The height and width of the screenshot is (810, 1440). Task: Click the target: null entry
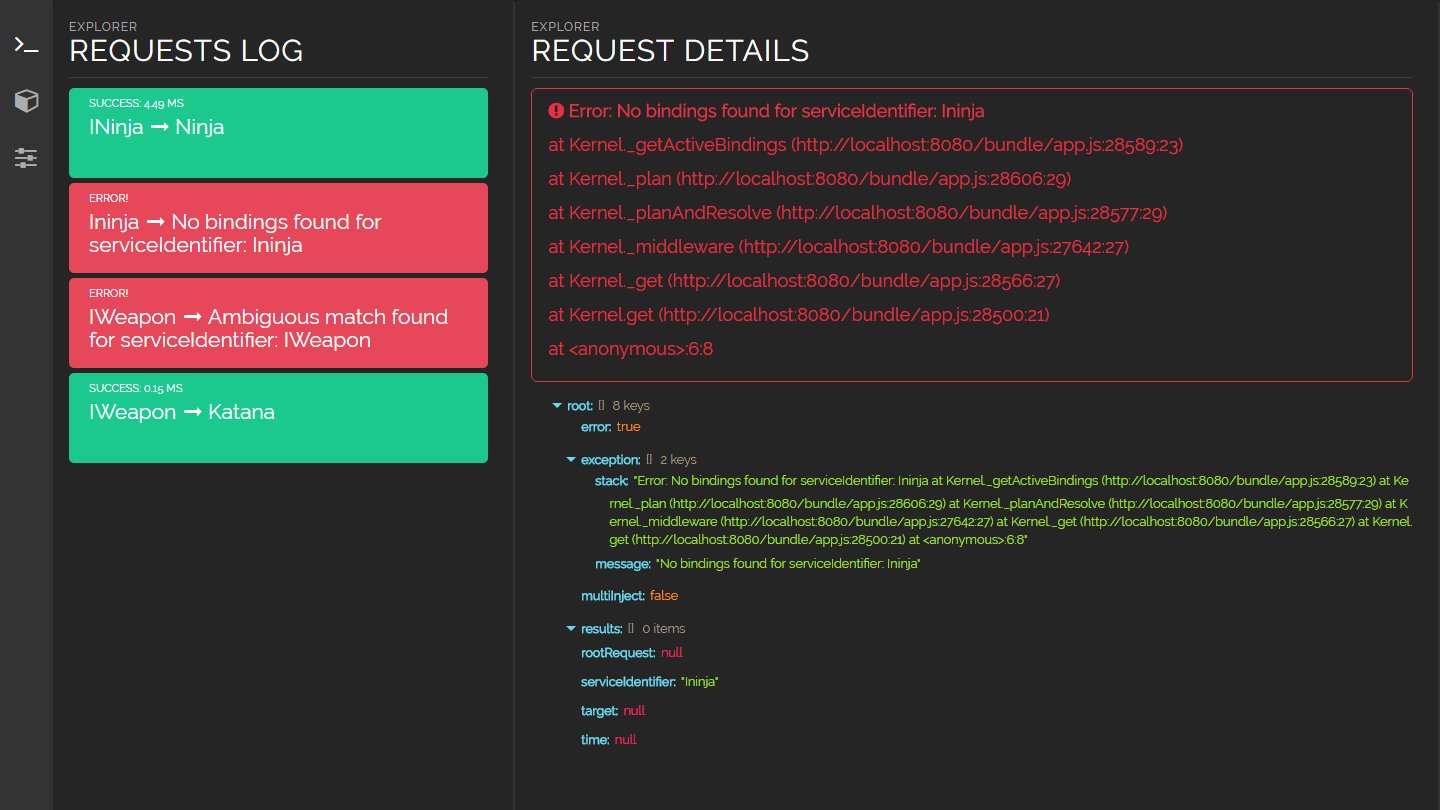613,711
